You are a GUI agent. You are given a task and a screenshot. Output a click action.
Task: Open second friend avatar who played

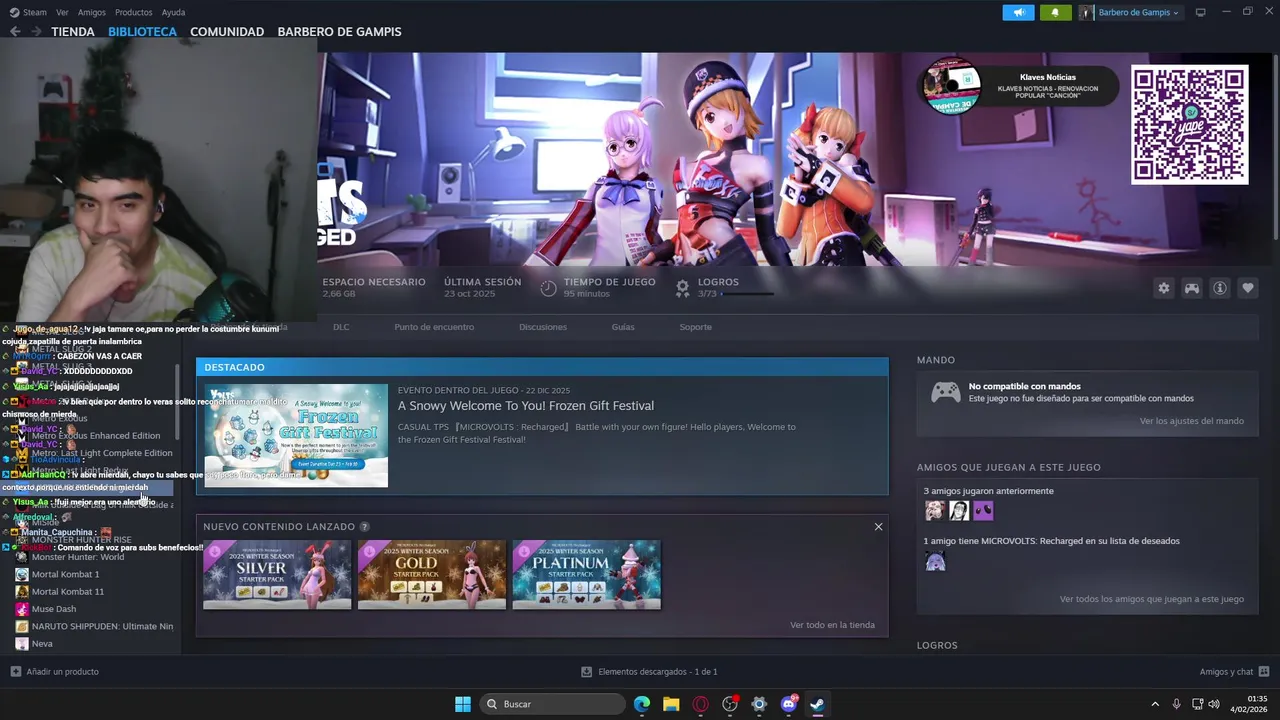(x=959, y=511)
